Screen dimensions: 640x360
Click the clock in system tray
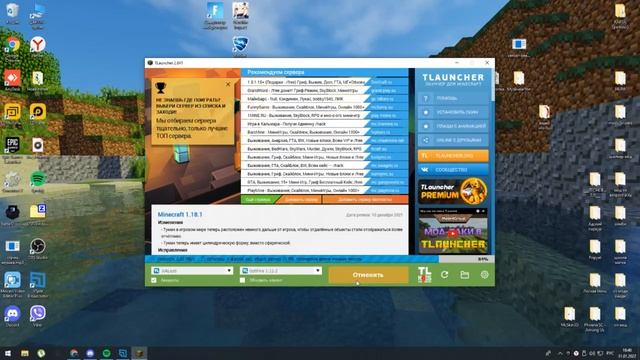[x=626, y=353]
